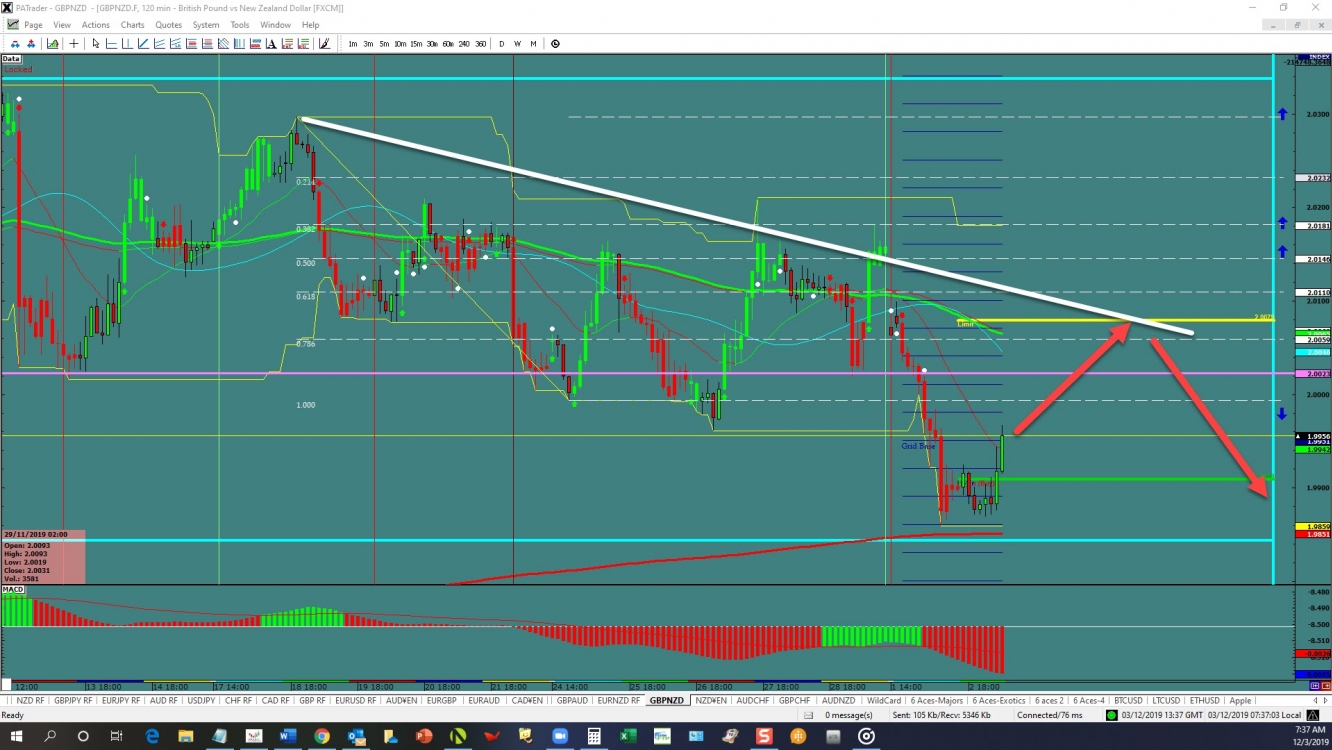Click the '0 message(s)' status bar entry
This screenshot has height=750, width=1332.
(848, 715)
